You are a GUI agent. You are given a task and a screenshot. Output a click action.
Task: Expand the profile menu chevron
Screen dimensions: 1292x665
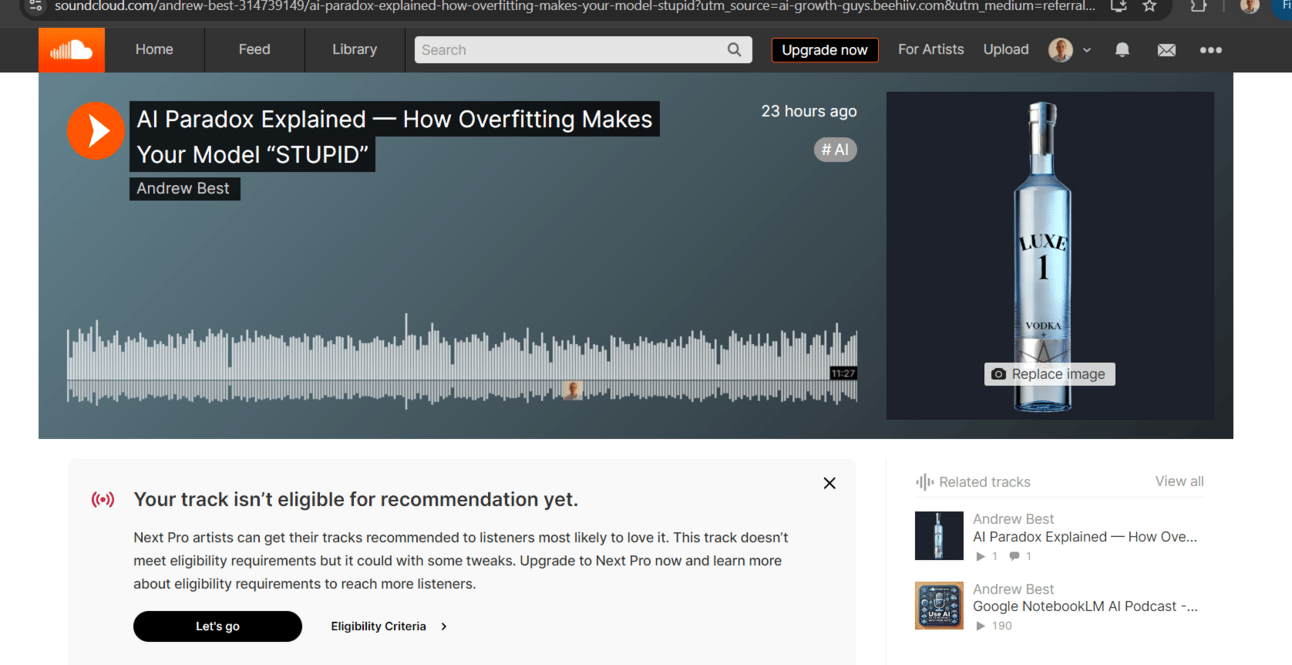1087,50
